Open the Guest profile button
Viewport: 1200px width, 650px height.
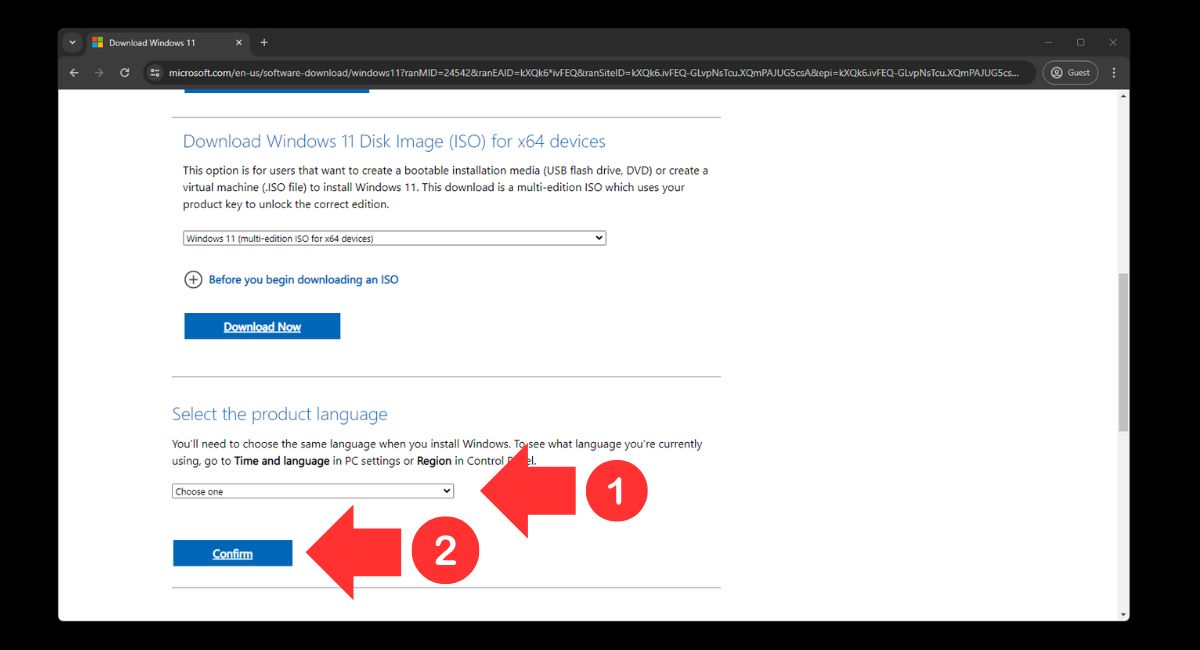click(1070, 73)
